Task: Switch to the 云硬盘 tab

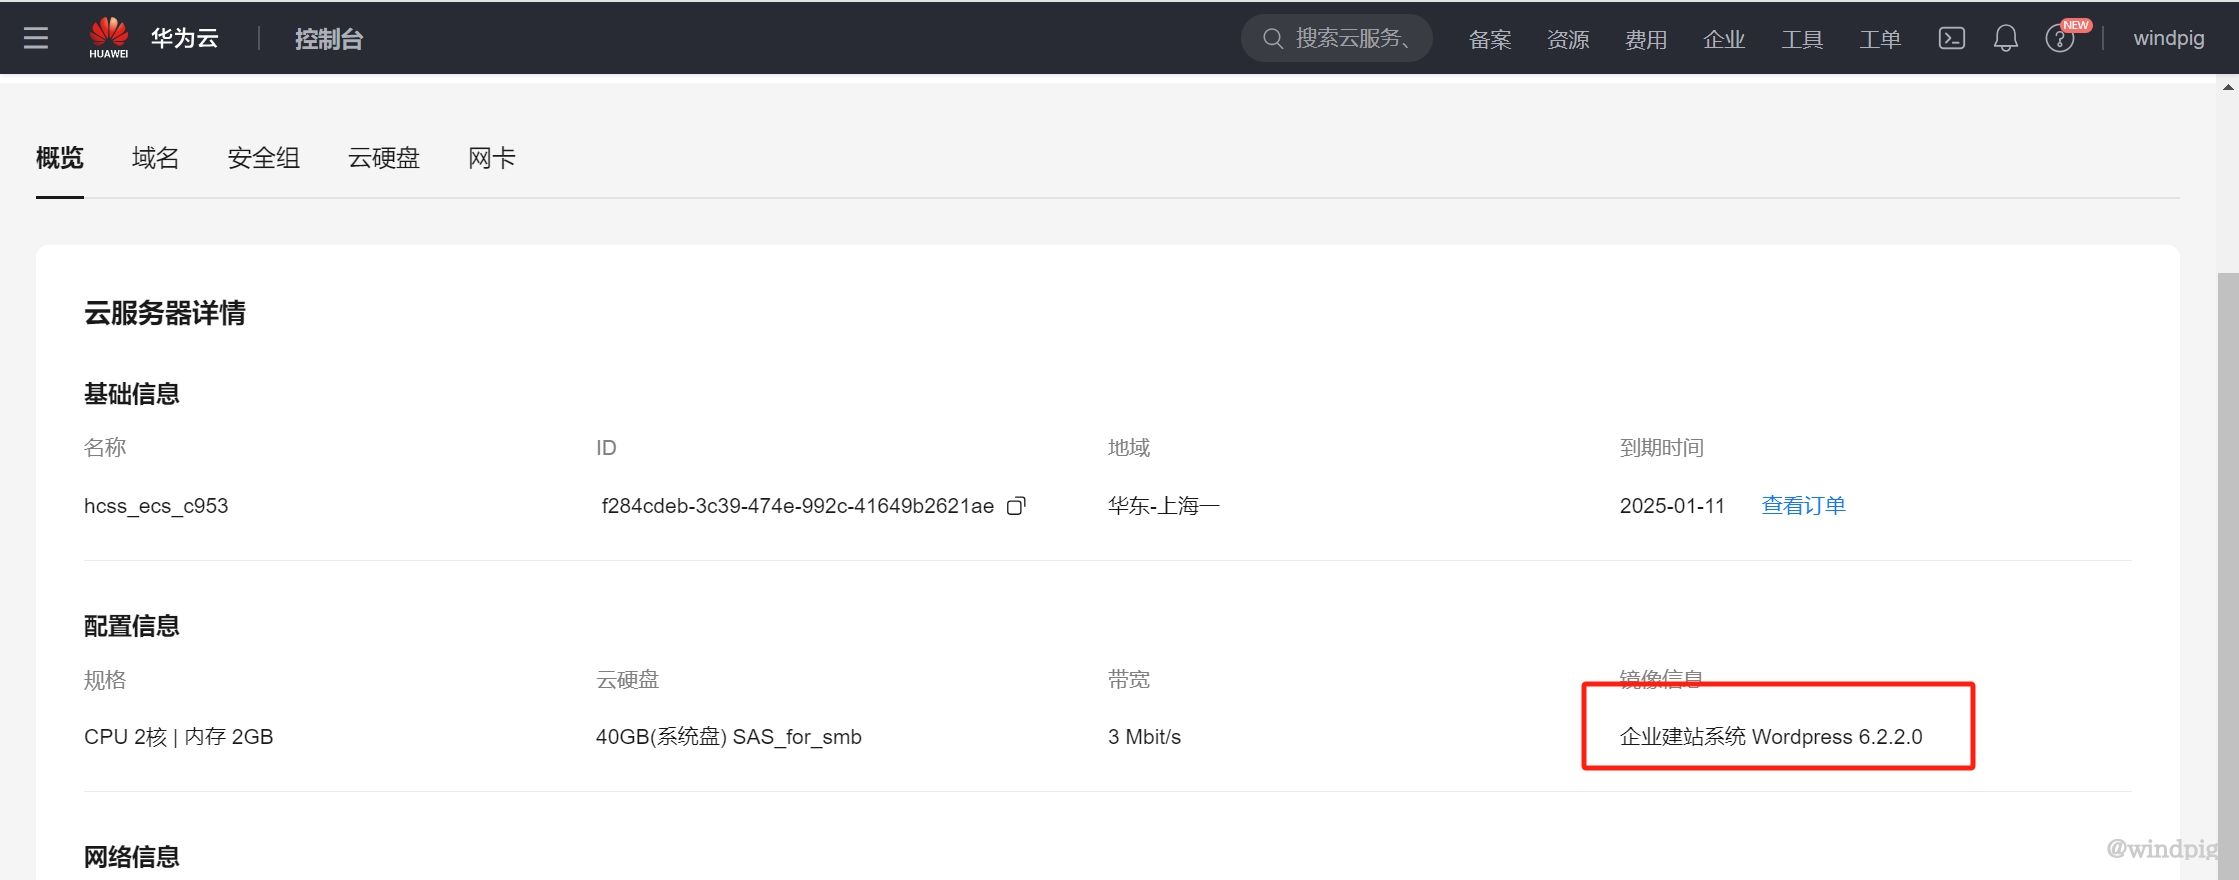Action: (383, 158)
